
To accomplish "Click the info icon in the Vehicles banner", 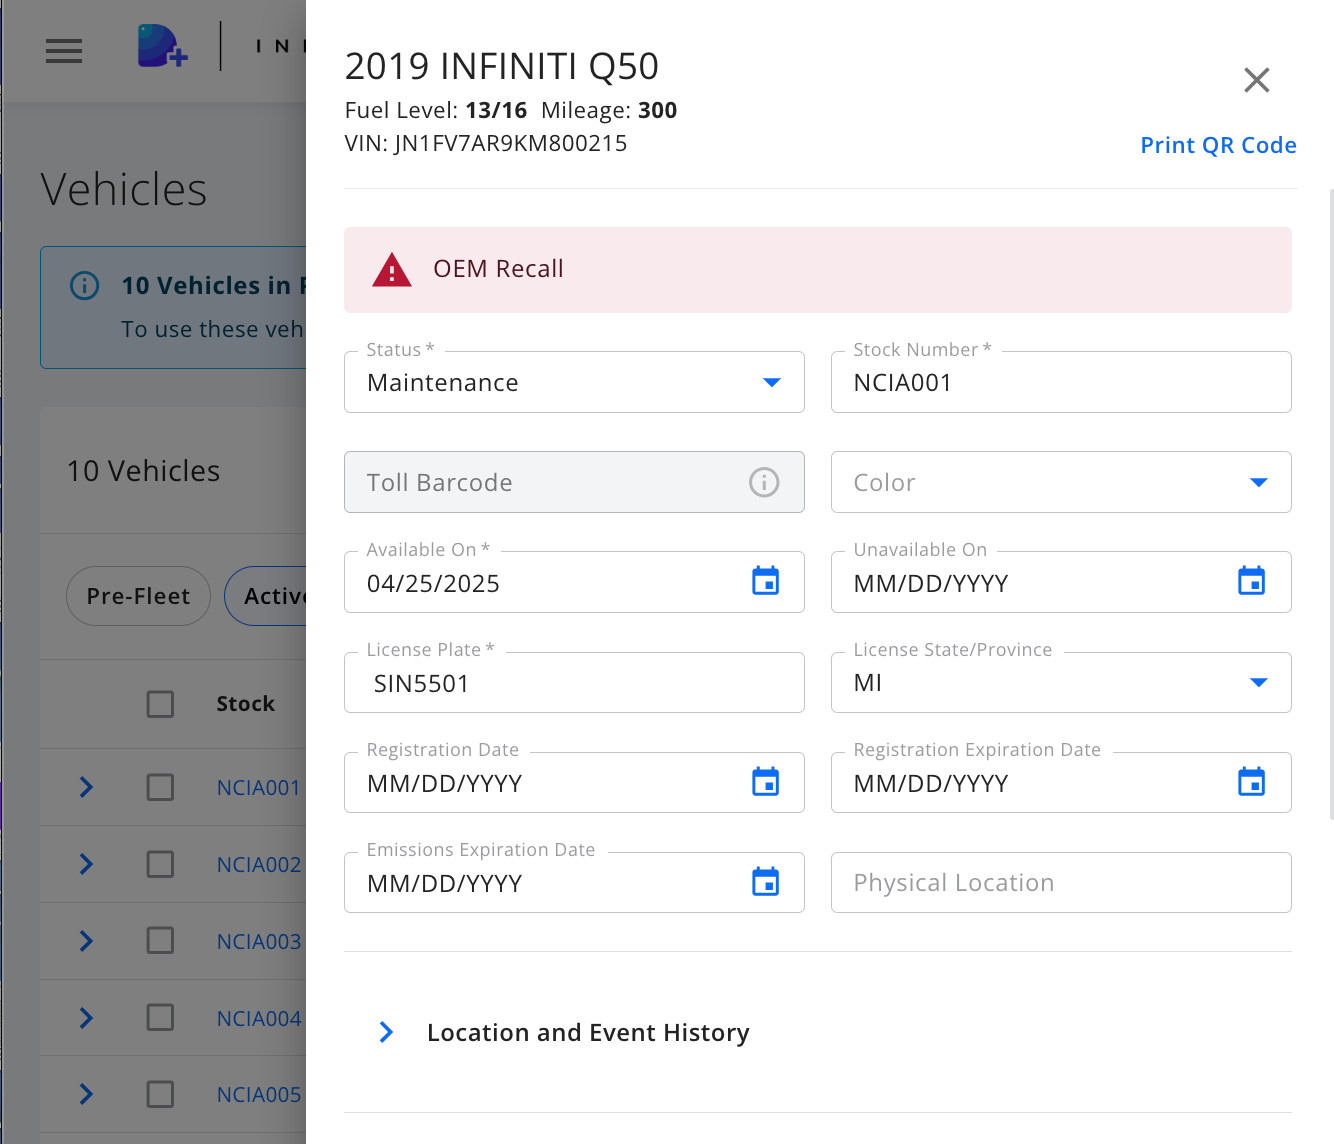I will coord(85,286).
